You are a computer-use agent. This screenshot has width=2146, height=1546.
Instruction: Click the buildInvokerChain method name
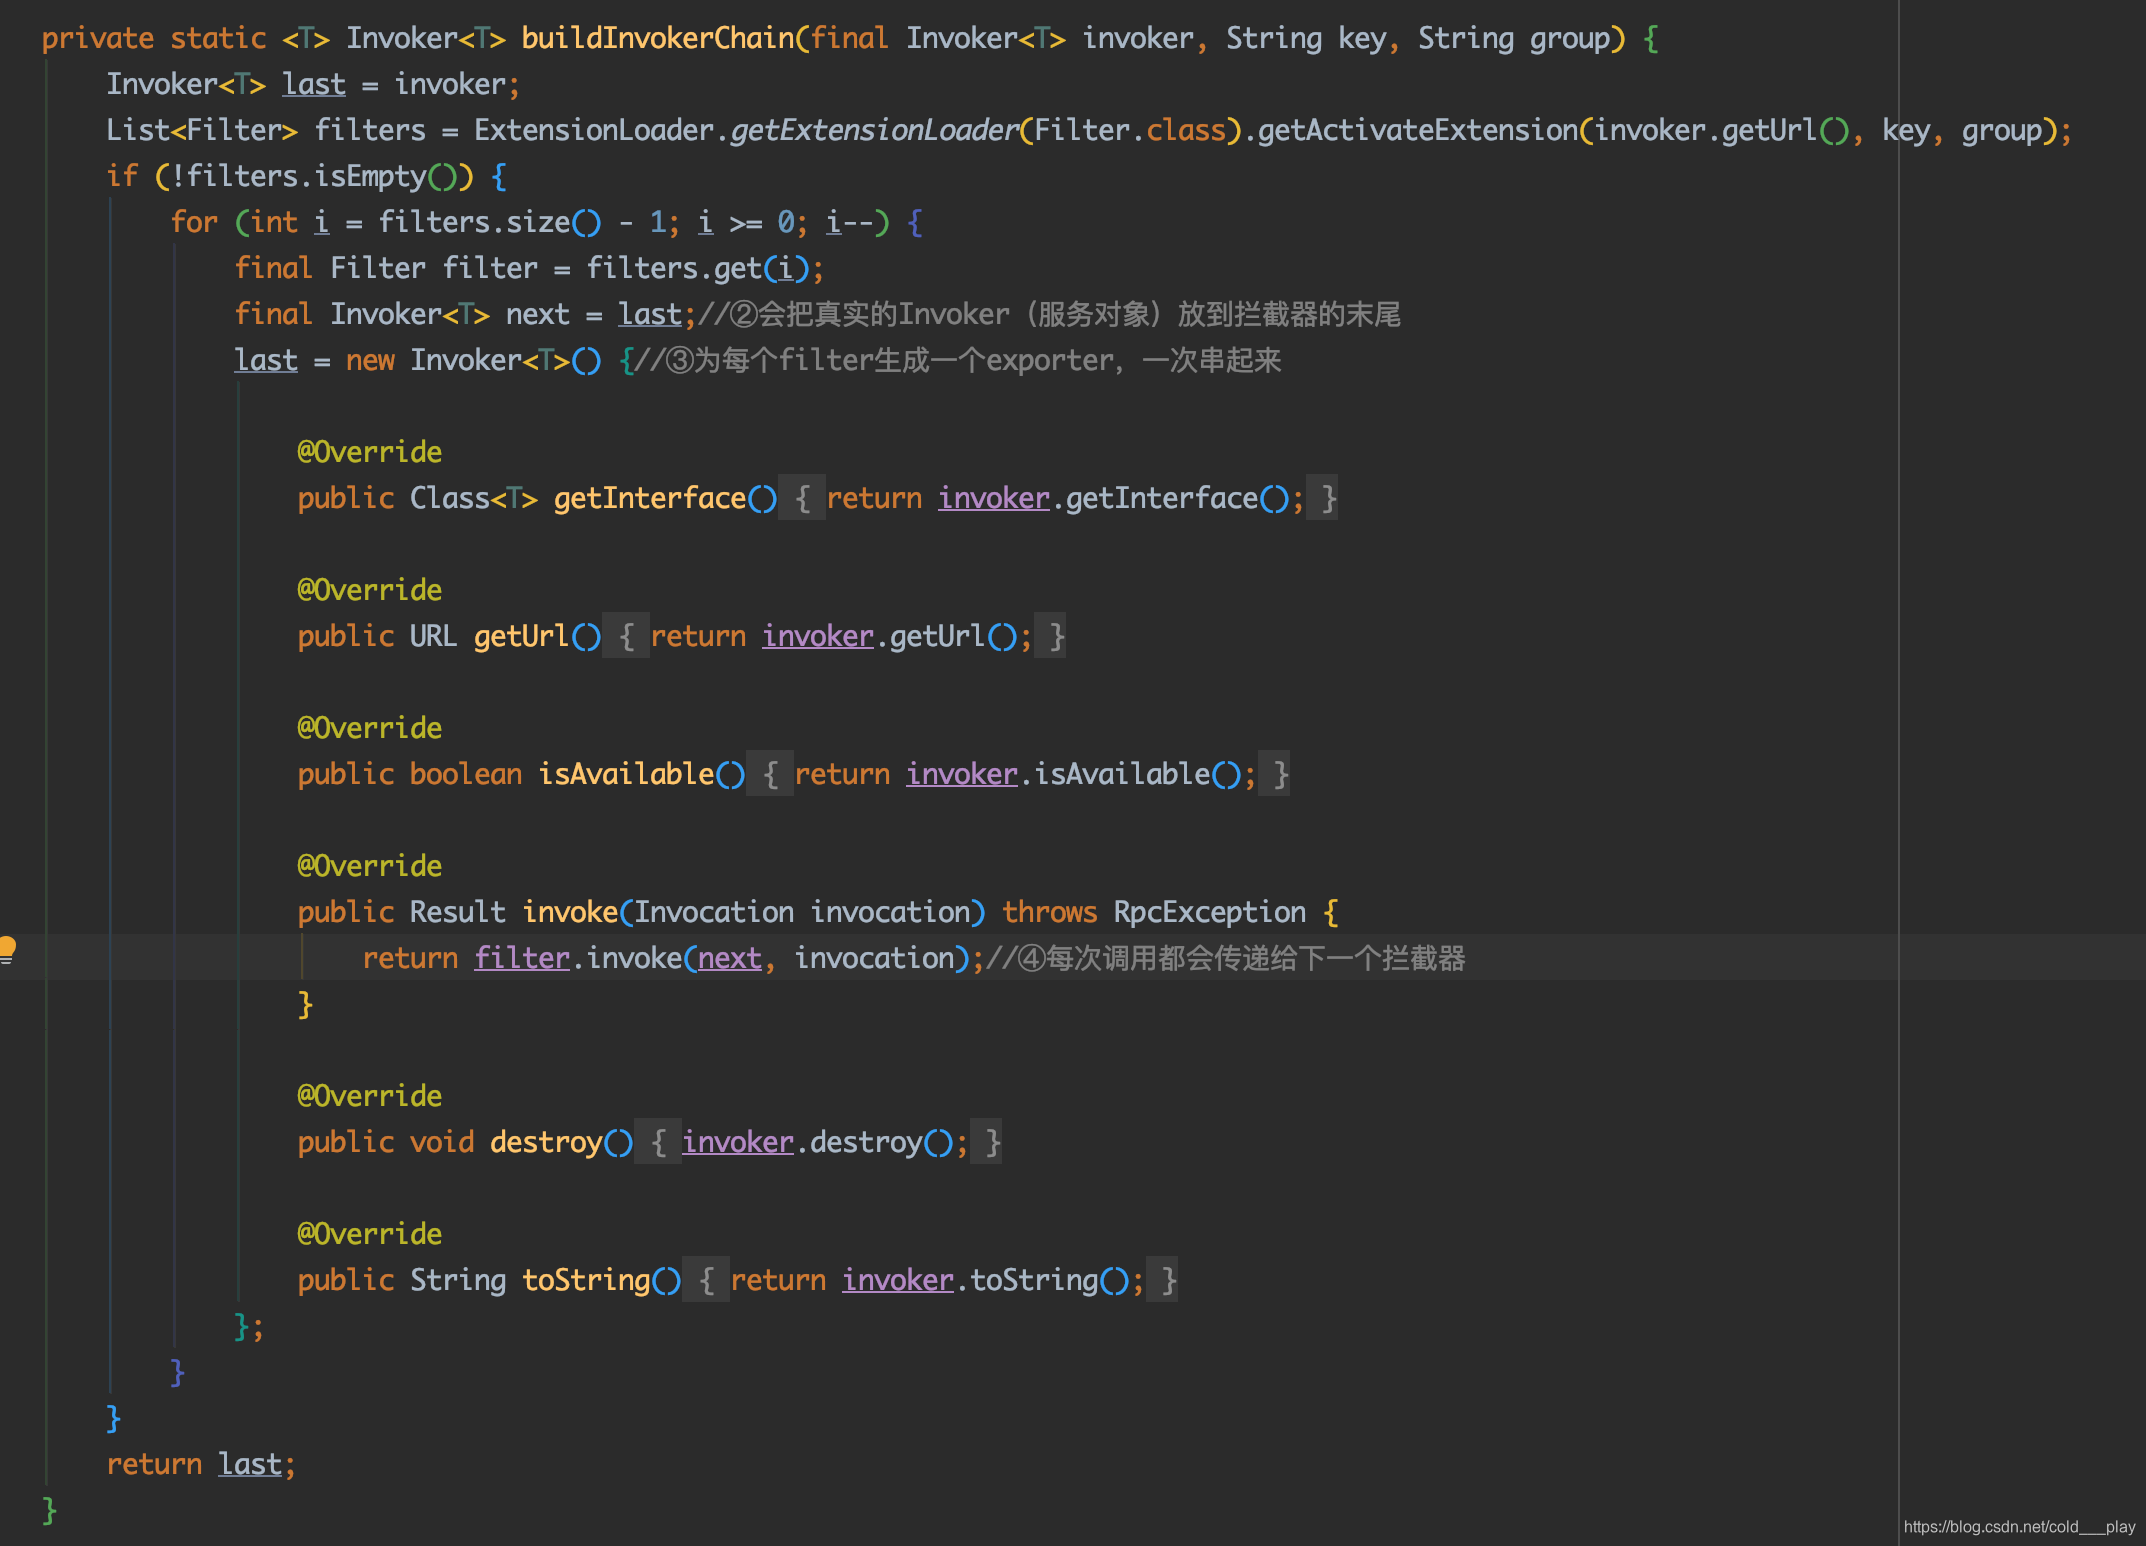pyautogui.click(x=658, y=38)
